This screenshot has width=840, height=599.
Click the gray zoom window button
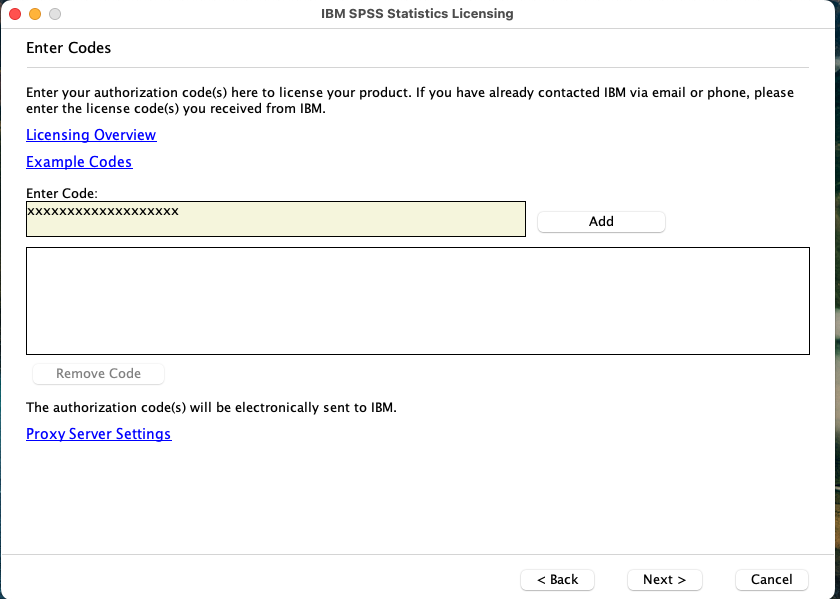click(55, 14)
